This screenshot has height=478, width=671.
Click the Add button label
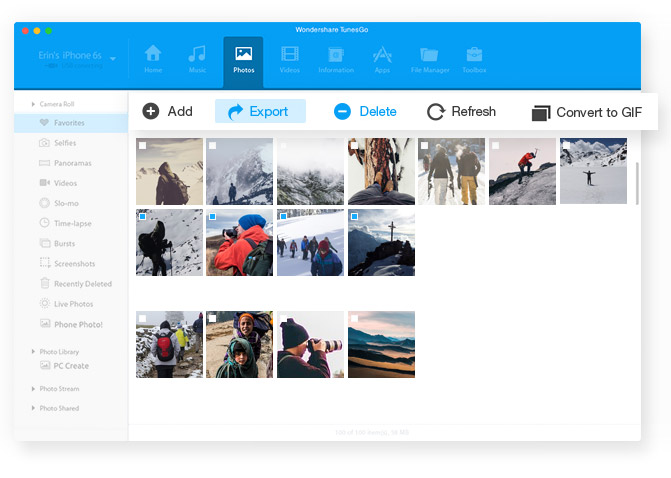180,111
